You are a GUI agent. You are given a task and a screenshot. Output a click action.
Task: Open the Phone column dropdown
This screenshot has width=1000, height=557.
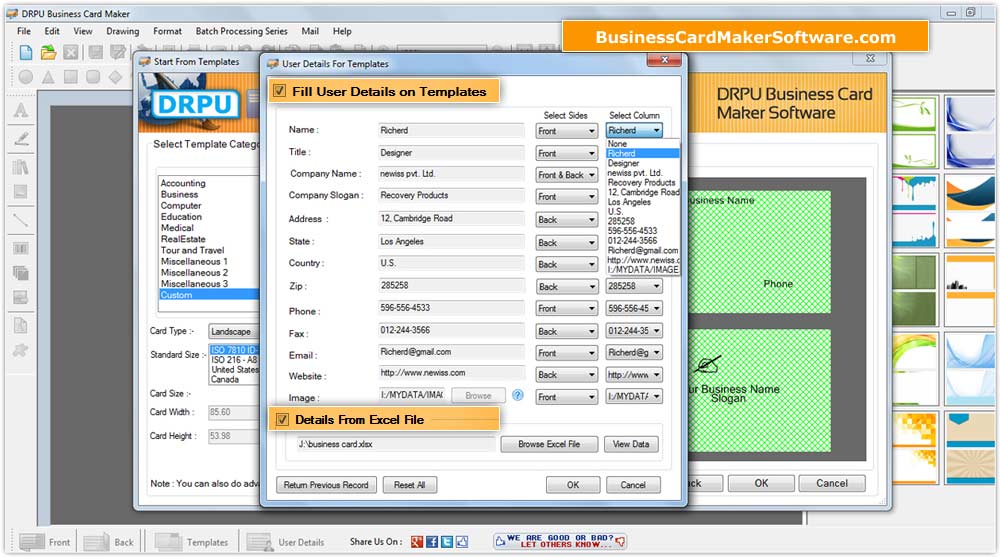coord(634,308)
